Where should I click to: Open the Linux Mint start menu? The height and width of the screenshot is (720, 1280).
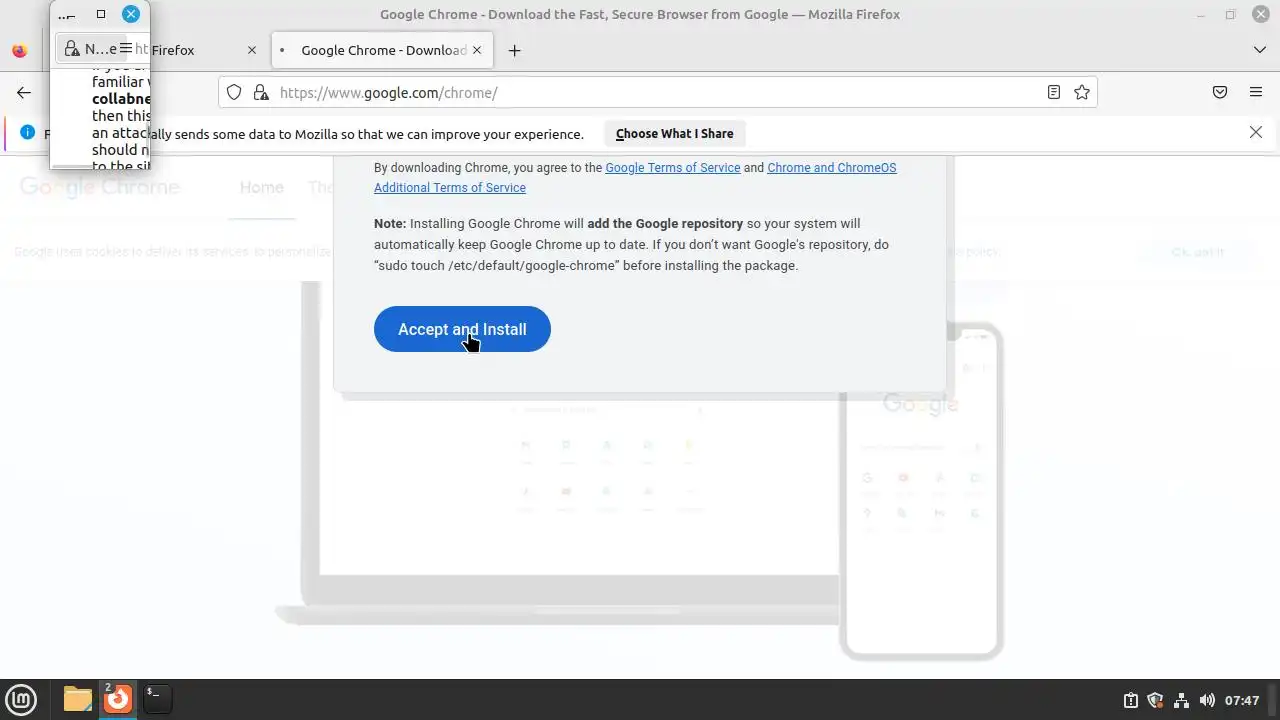pyautogui.click(x=21, y=699)
